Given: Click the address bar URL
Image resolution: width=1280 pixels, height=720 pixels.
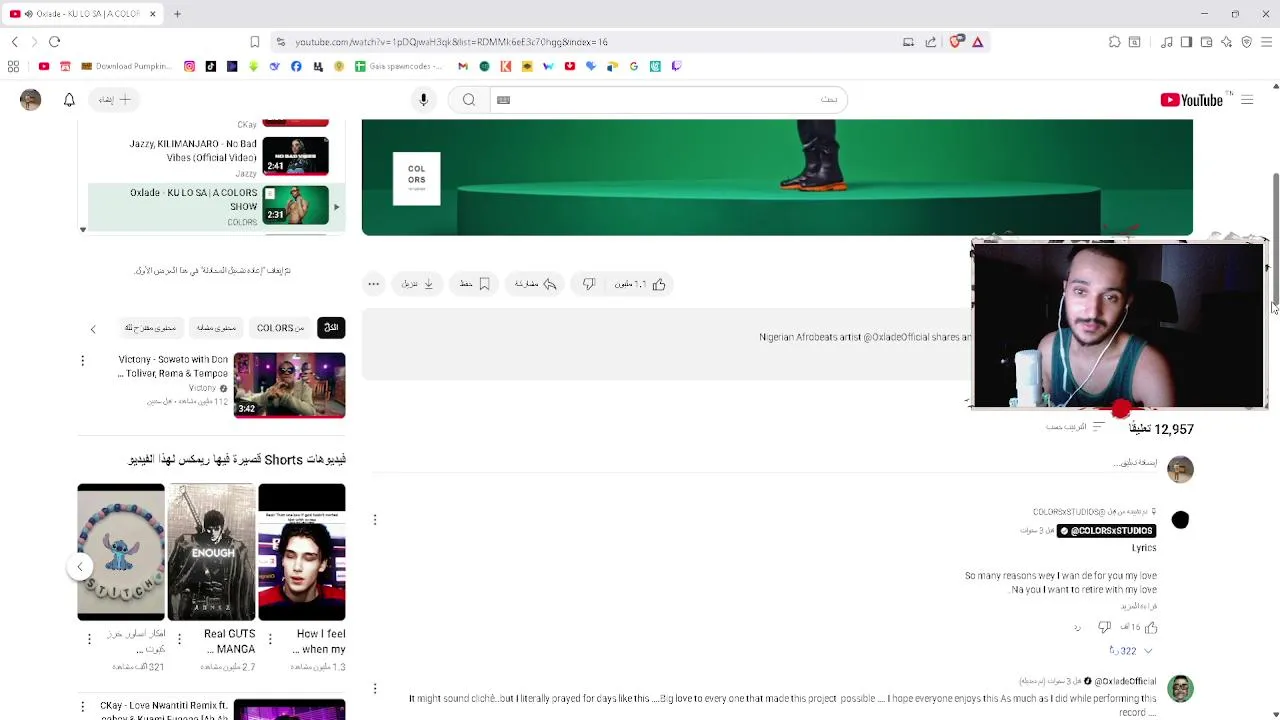Looking at the screenshot, I should pyautogui.click(x=451, y=42).
